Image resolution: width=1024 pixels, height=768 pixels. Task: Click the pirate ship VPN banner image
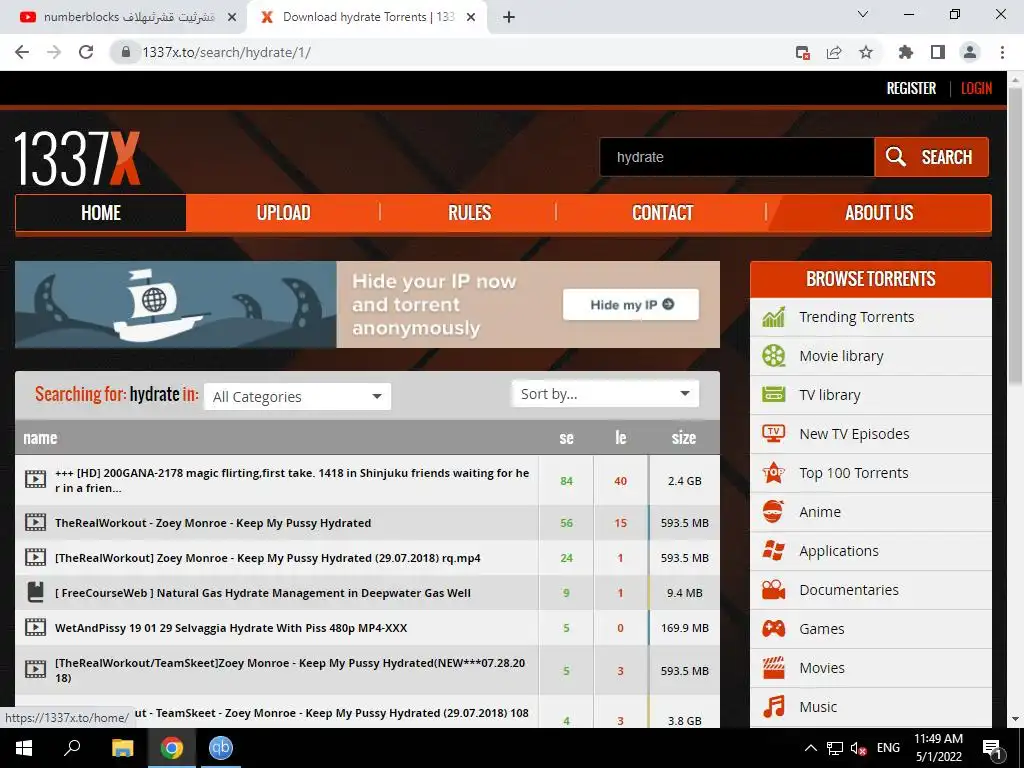[176, 304]
